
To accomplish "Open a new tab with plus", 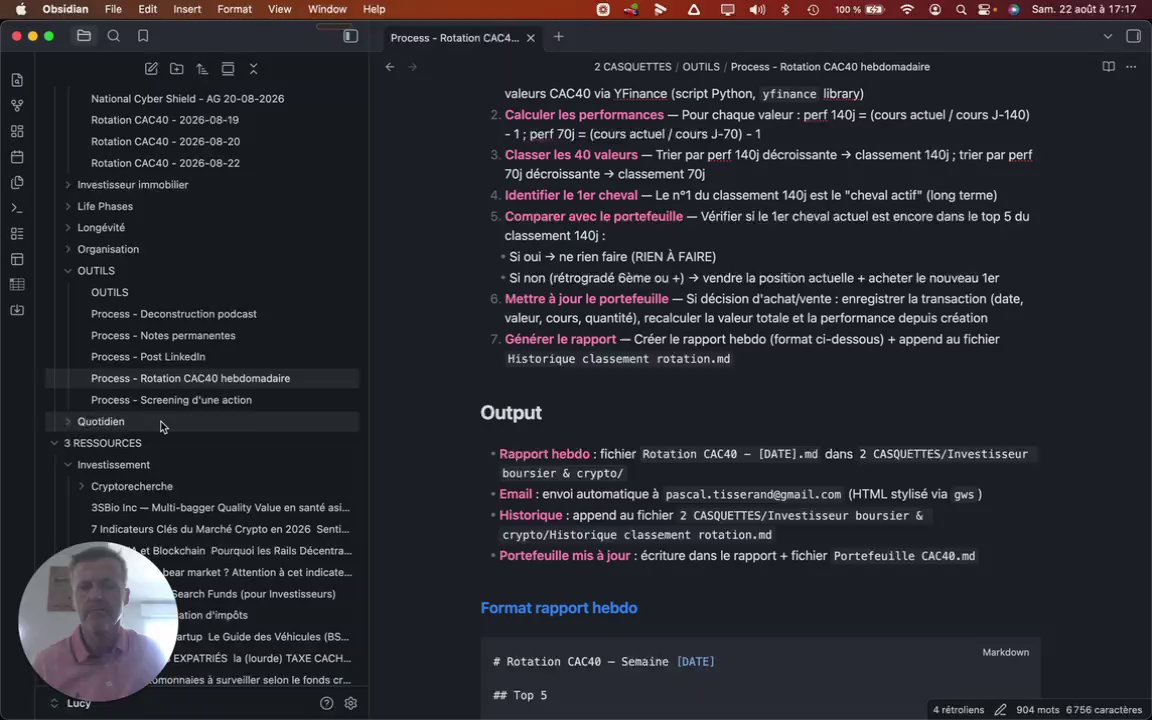I will click(558, 37).
